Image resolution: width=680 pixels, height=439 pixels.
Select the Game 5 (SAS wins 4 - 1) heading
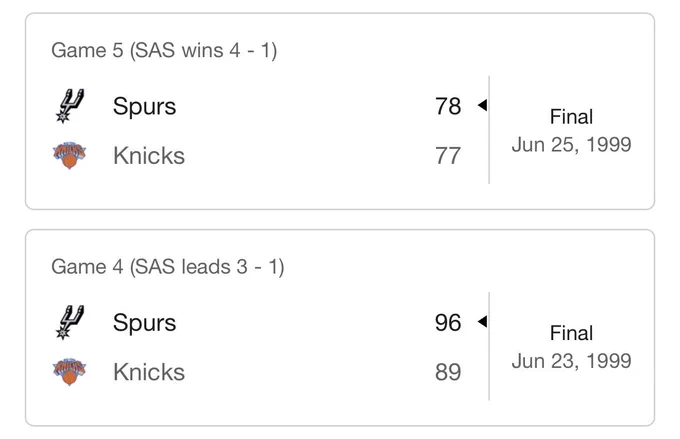(164, 50)
